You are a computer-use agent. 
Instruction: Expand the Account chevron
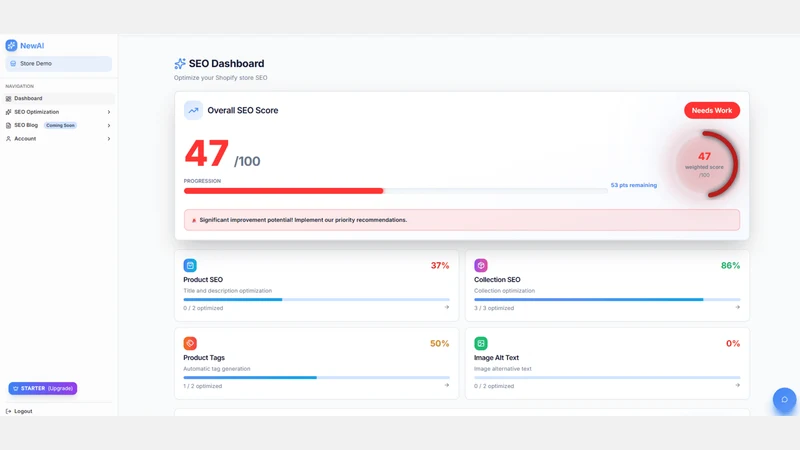[109, 139]
